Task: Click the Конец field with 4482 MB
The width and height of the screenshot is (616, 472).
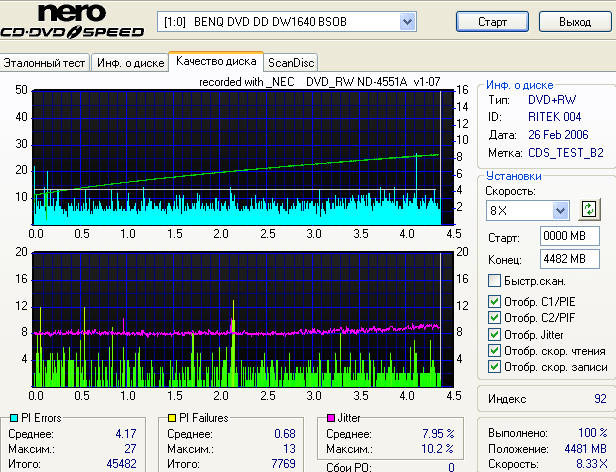Action: pos(570,259)
